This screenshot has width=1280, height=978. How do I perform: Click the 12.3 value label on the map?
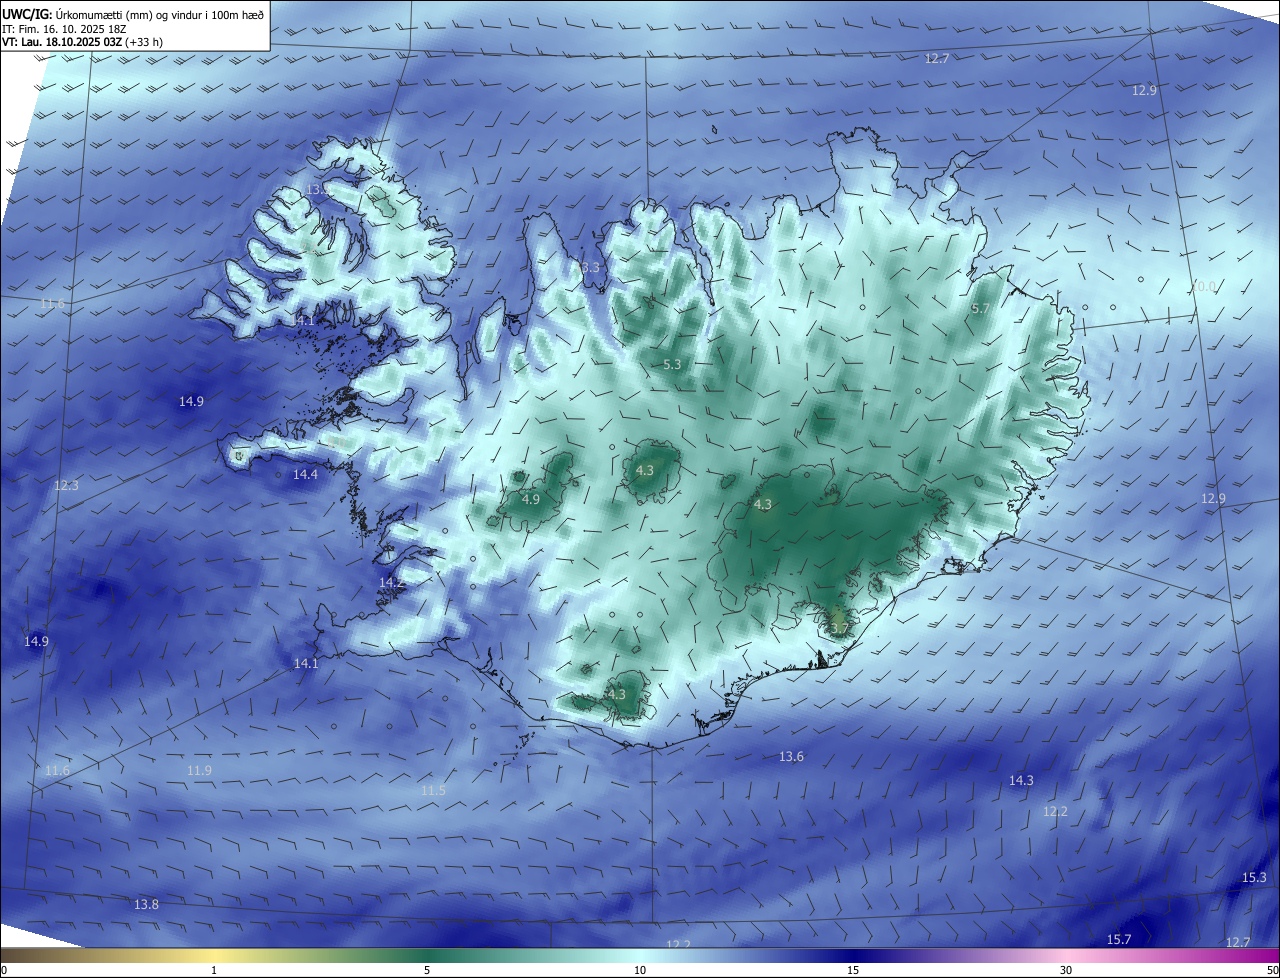(x=66, y=485)
